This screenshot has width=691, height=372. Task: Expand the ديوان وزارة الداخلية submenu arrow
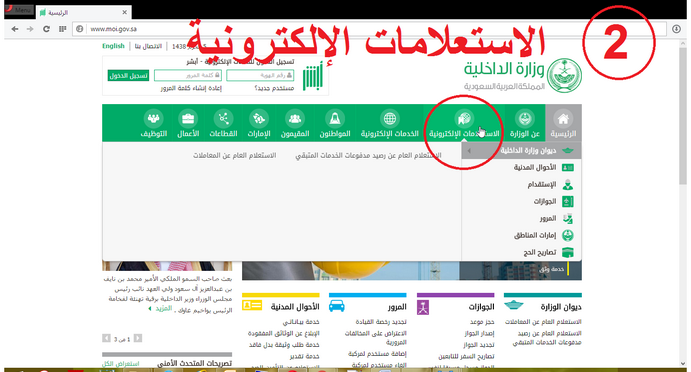click(x=469, y=151)
